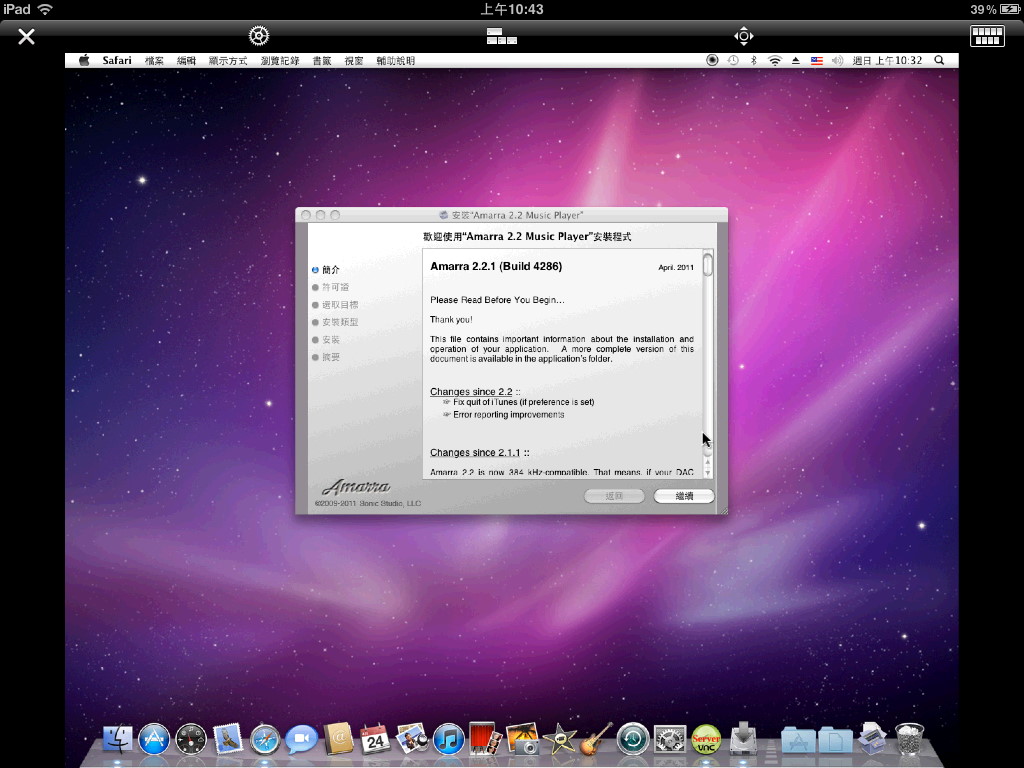Open Mail stamp icon in Dock

(x=228, y=740)
